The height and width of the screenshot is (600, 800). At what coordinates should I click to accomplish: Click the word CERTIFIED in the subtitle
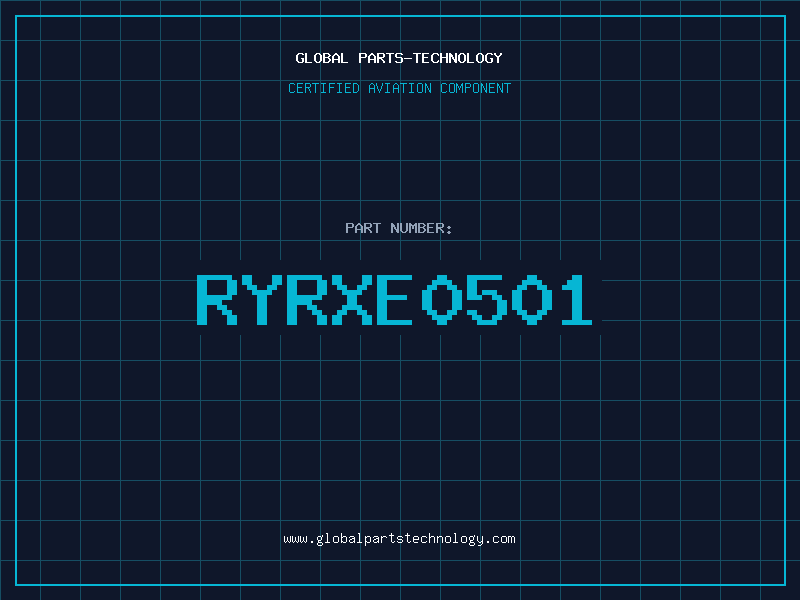pos(324,88)
